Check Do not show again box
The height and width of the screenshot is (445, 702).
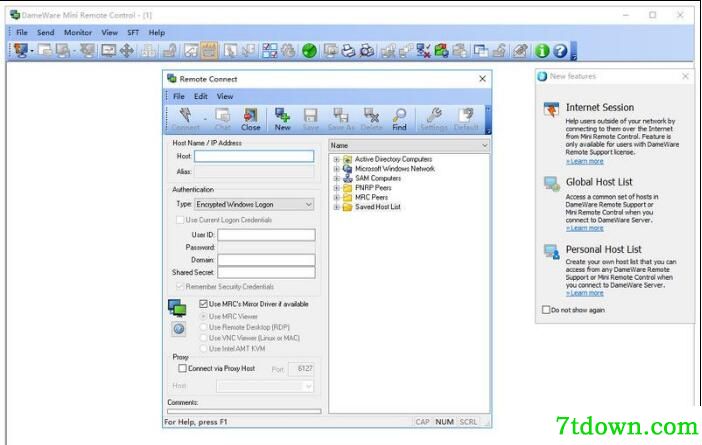(x=546, y=310)
